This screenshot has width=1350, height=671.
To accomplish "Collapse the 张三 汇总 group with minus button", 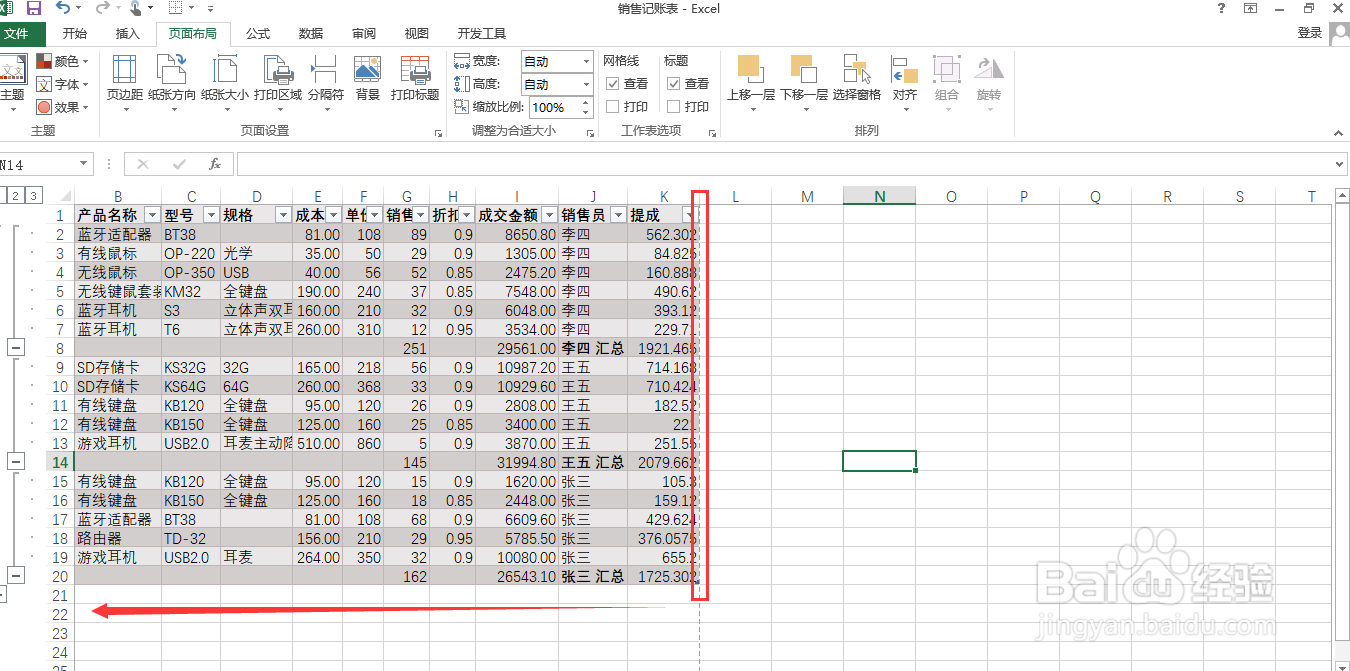I will click(x=15, y=575).
